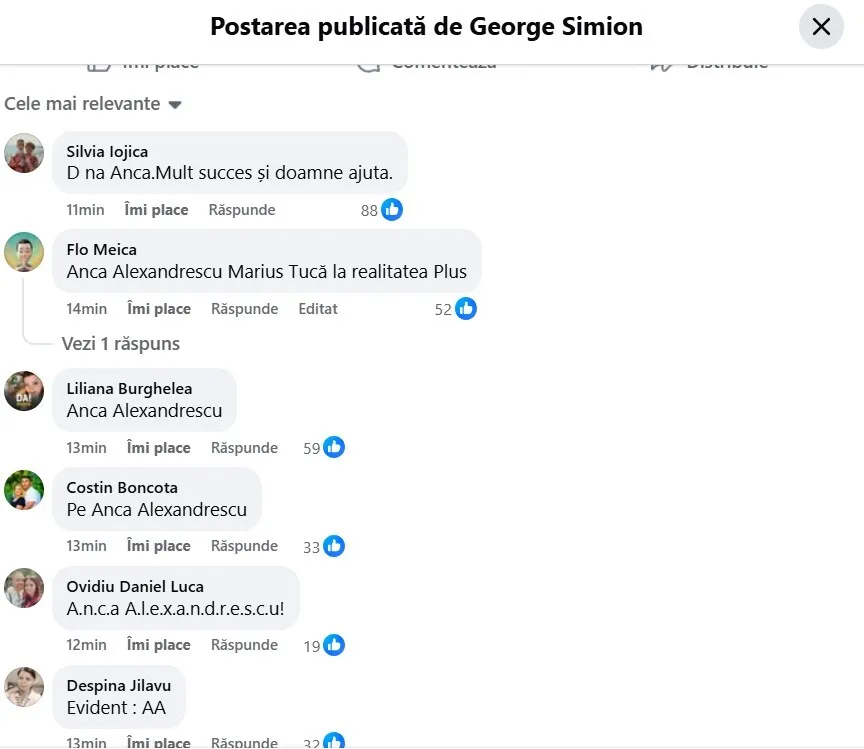Expand replies via Vezi 1 răspuns

[119, 343]
